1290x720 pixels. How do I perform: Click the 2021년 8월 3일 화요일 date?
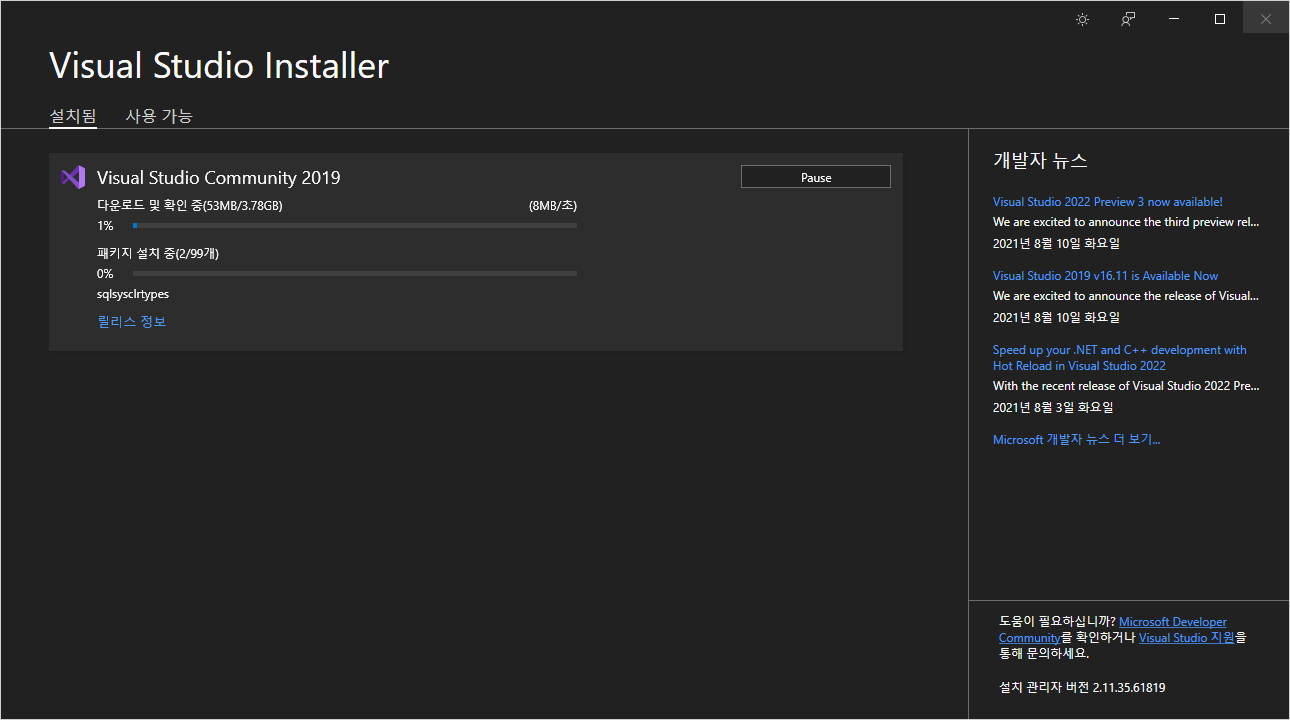1053,408
